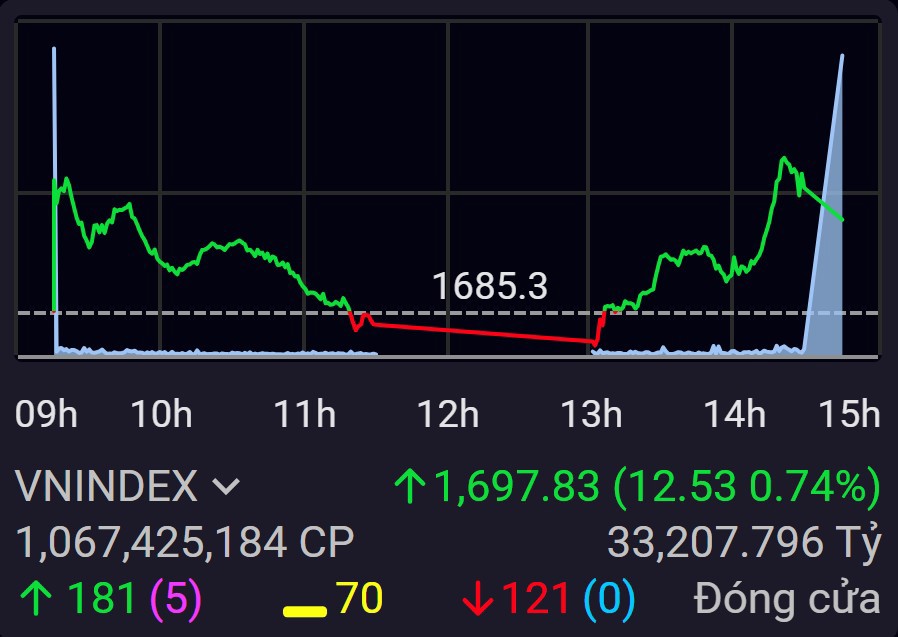Click the unchanged stocks count 70
Viewport: 898px width, 637px height.
[x=360, y=599]
